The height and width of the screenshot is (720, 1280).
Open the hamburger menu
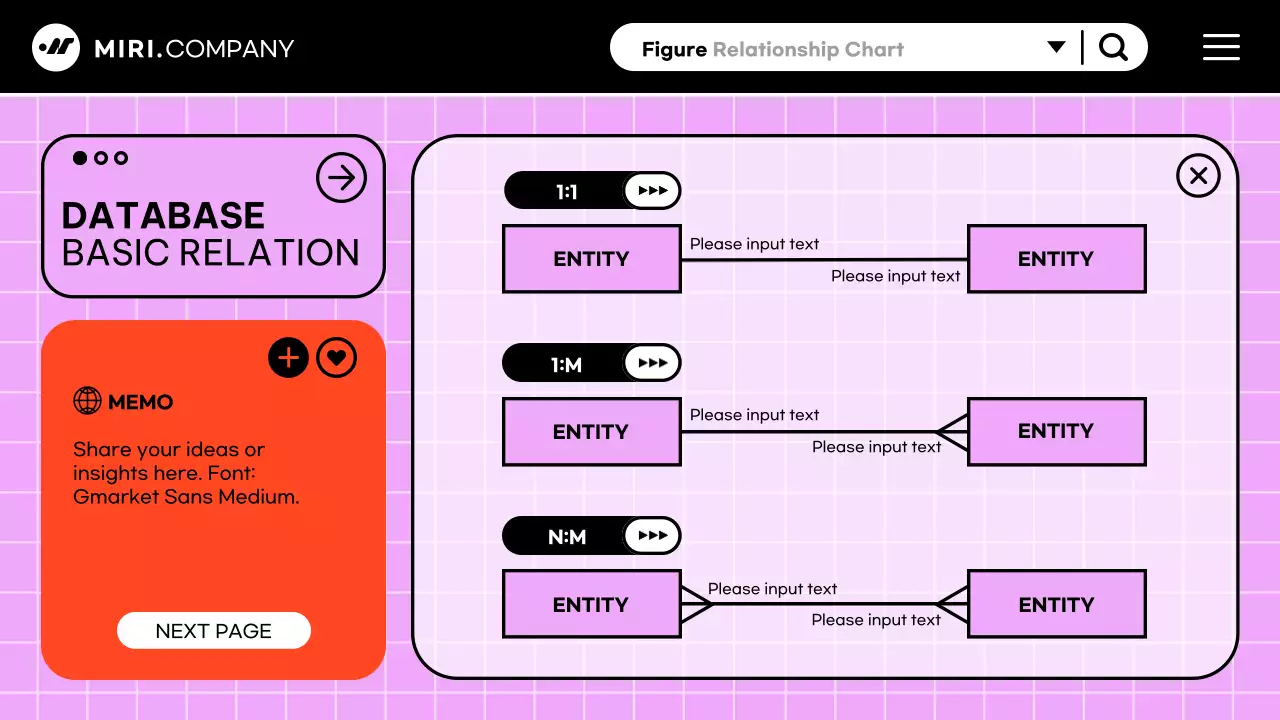(1221, 47)
